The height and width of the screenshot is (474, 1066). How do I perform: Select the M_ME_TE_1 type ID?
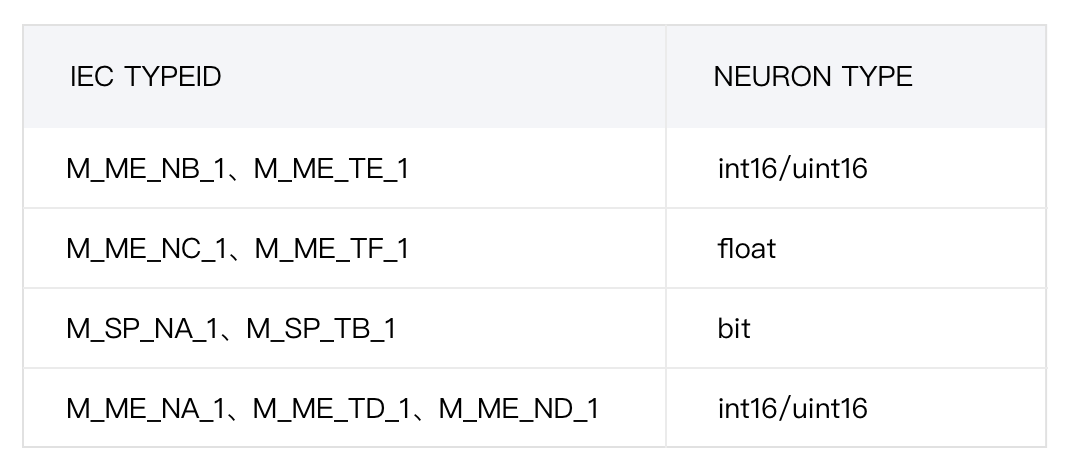[331, 169]
